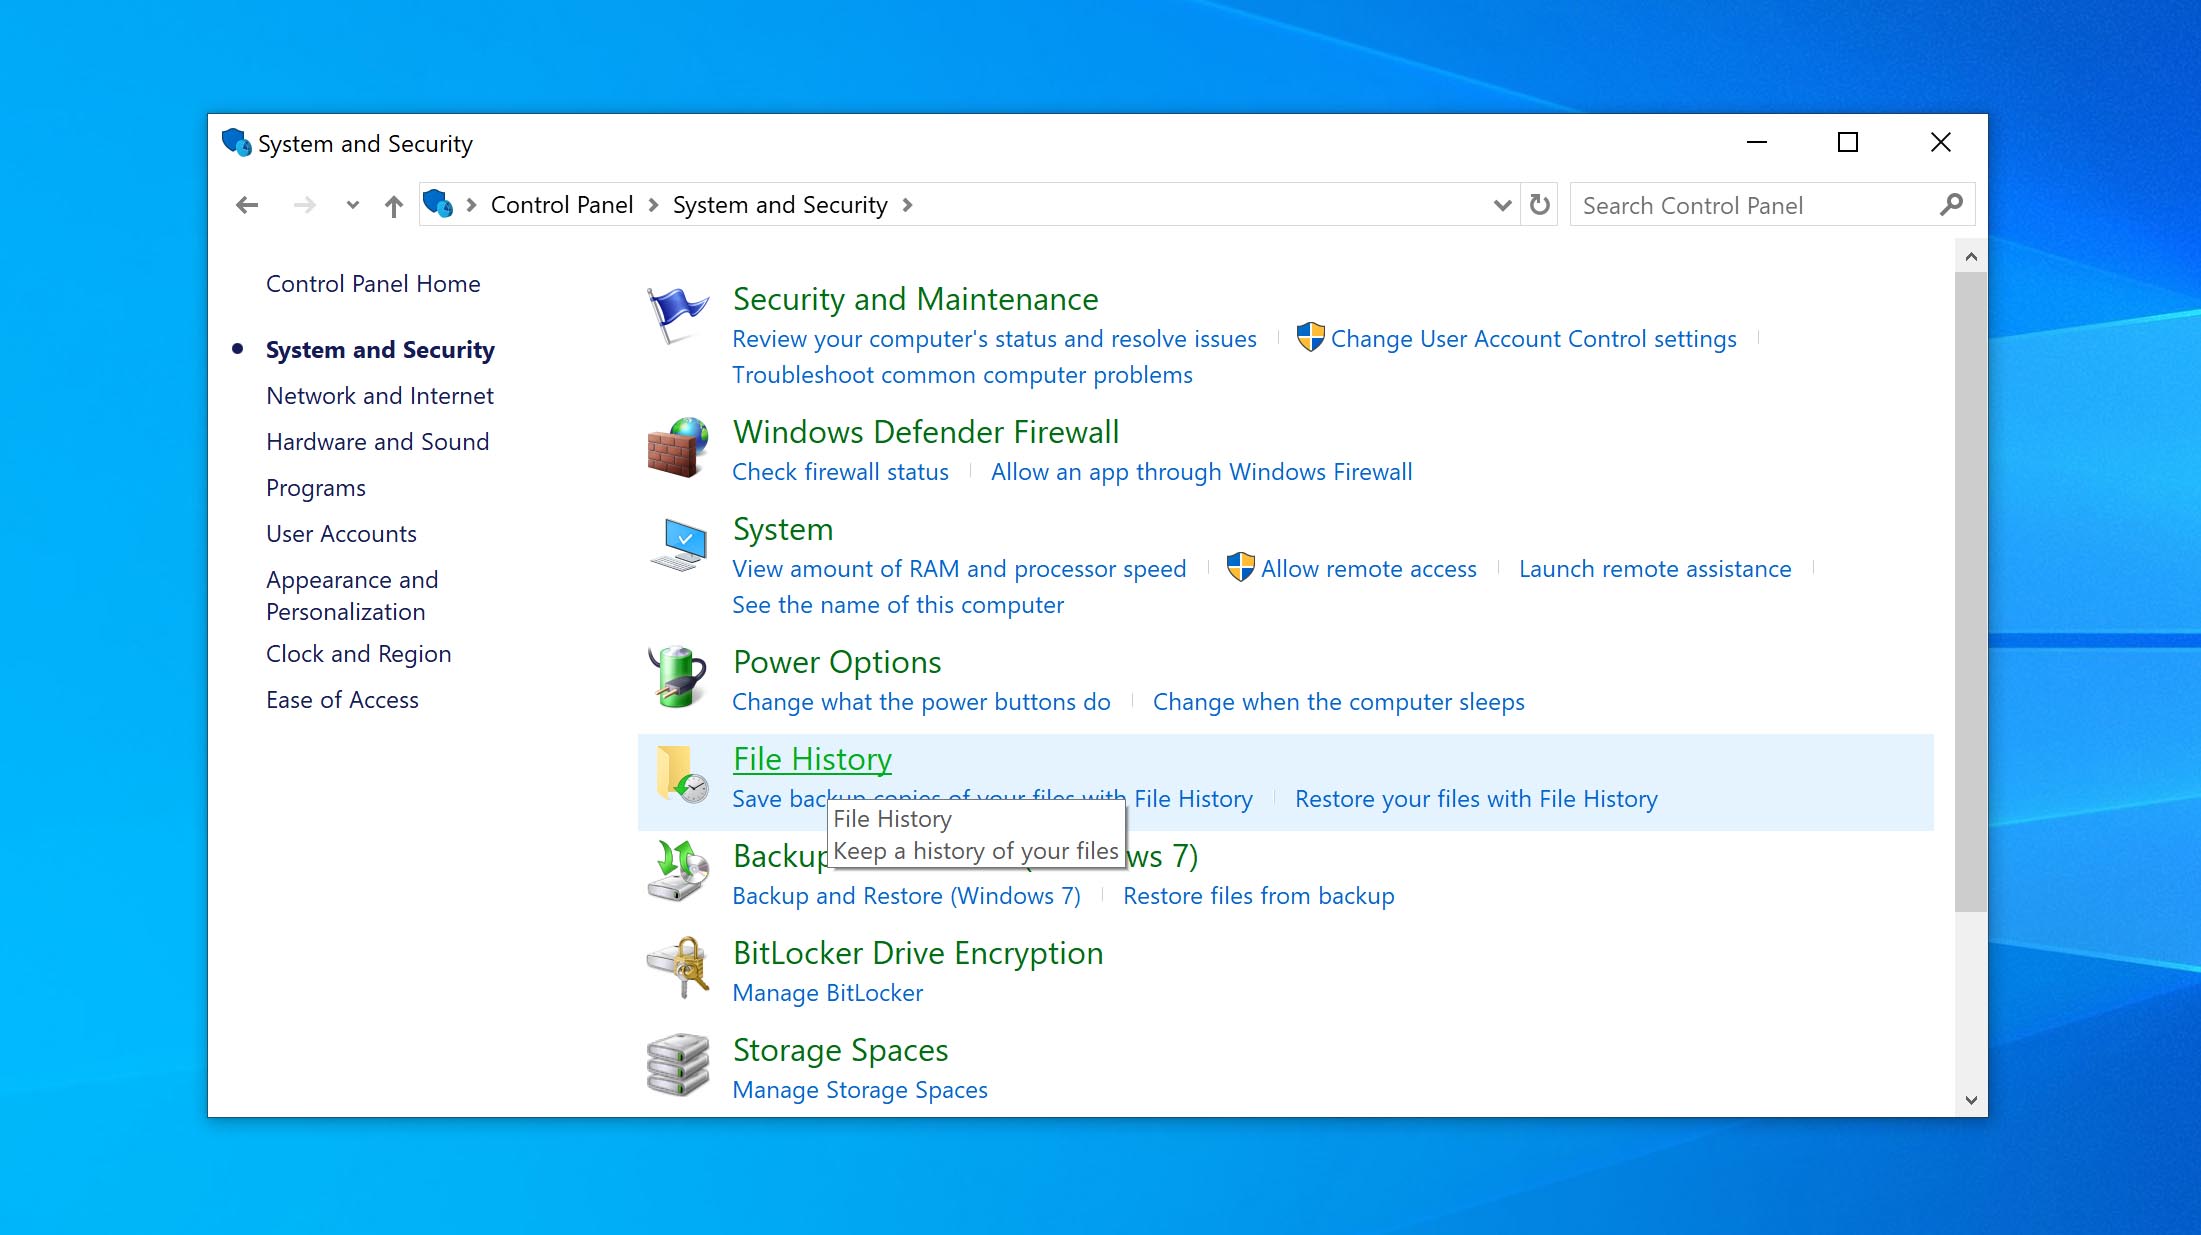Expand the chevron before Control Panel breadcrumb

(x=471, y=205)
